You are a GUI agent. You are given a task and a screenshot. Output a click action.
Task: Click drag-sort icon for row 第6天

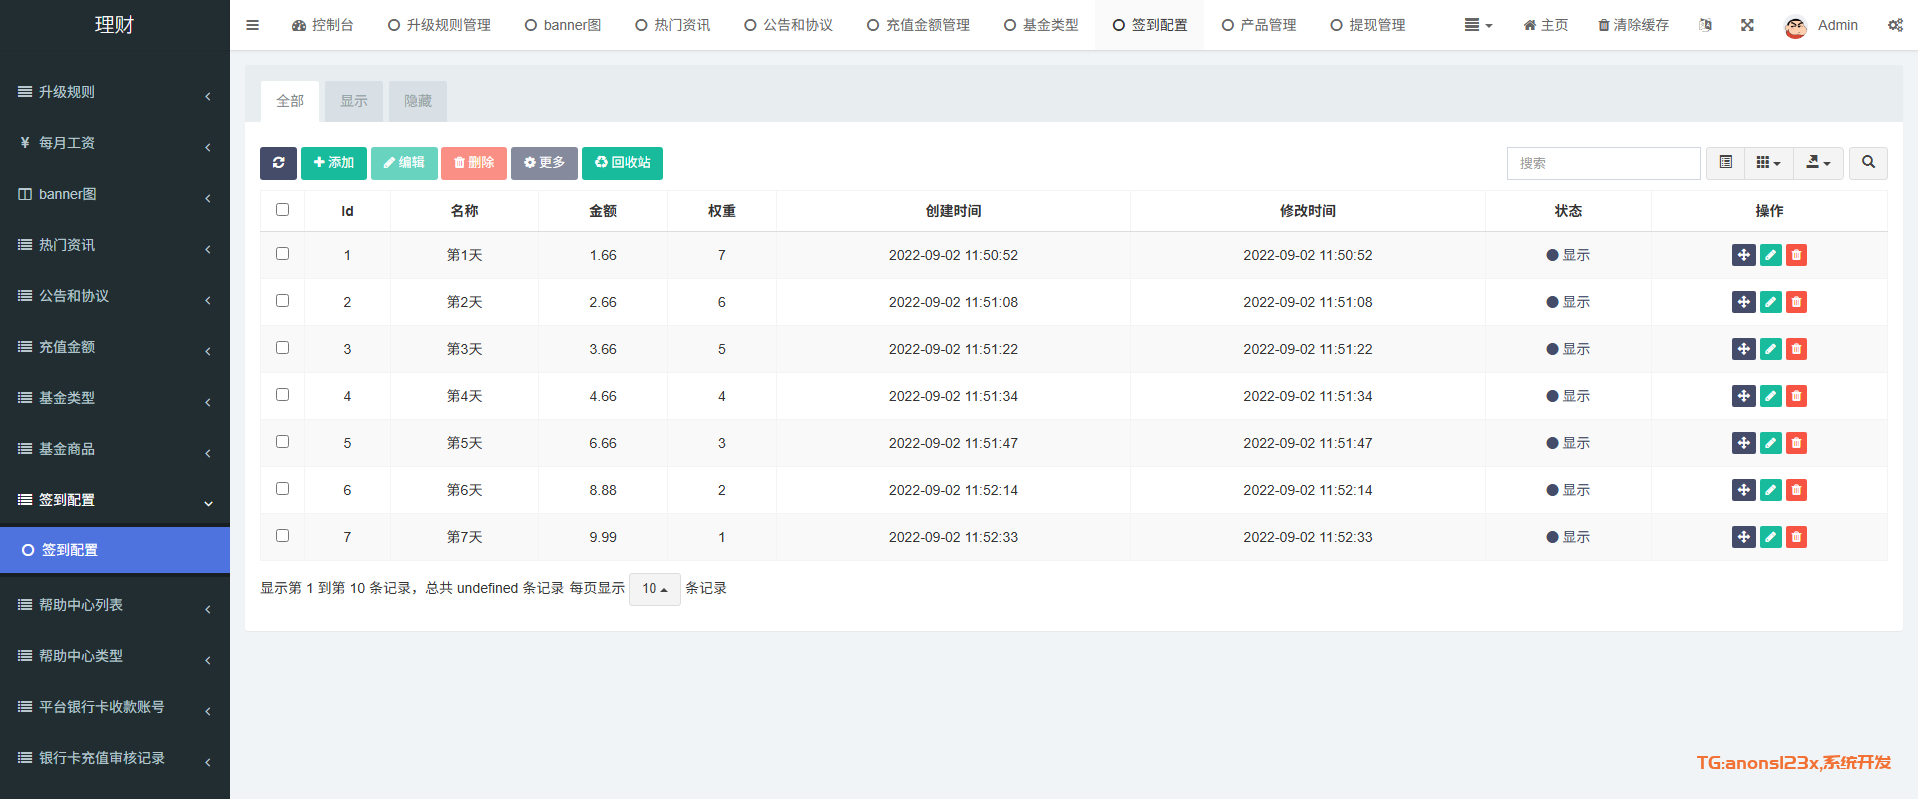1743,490
